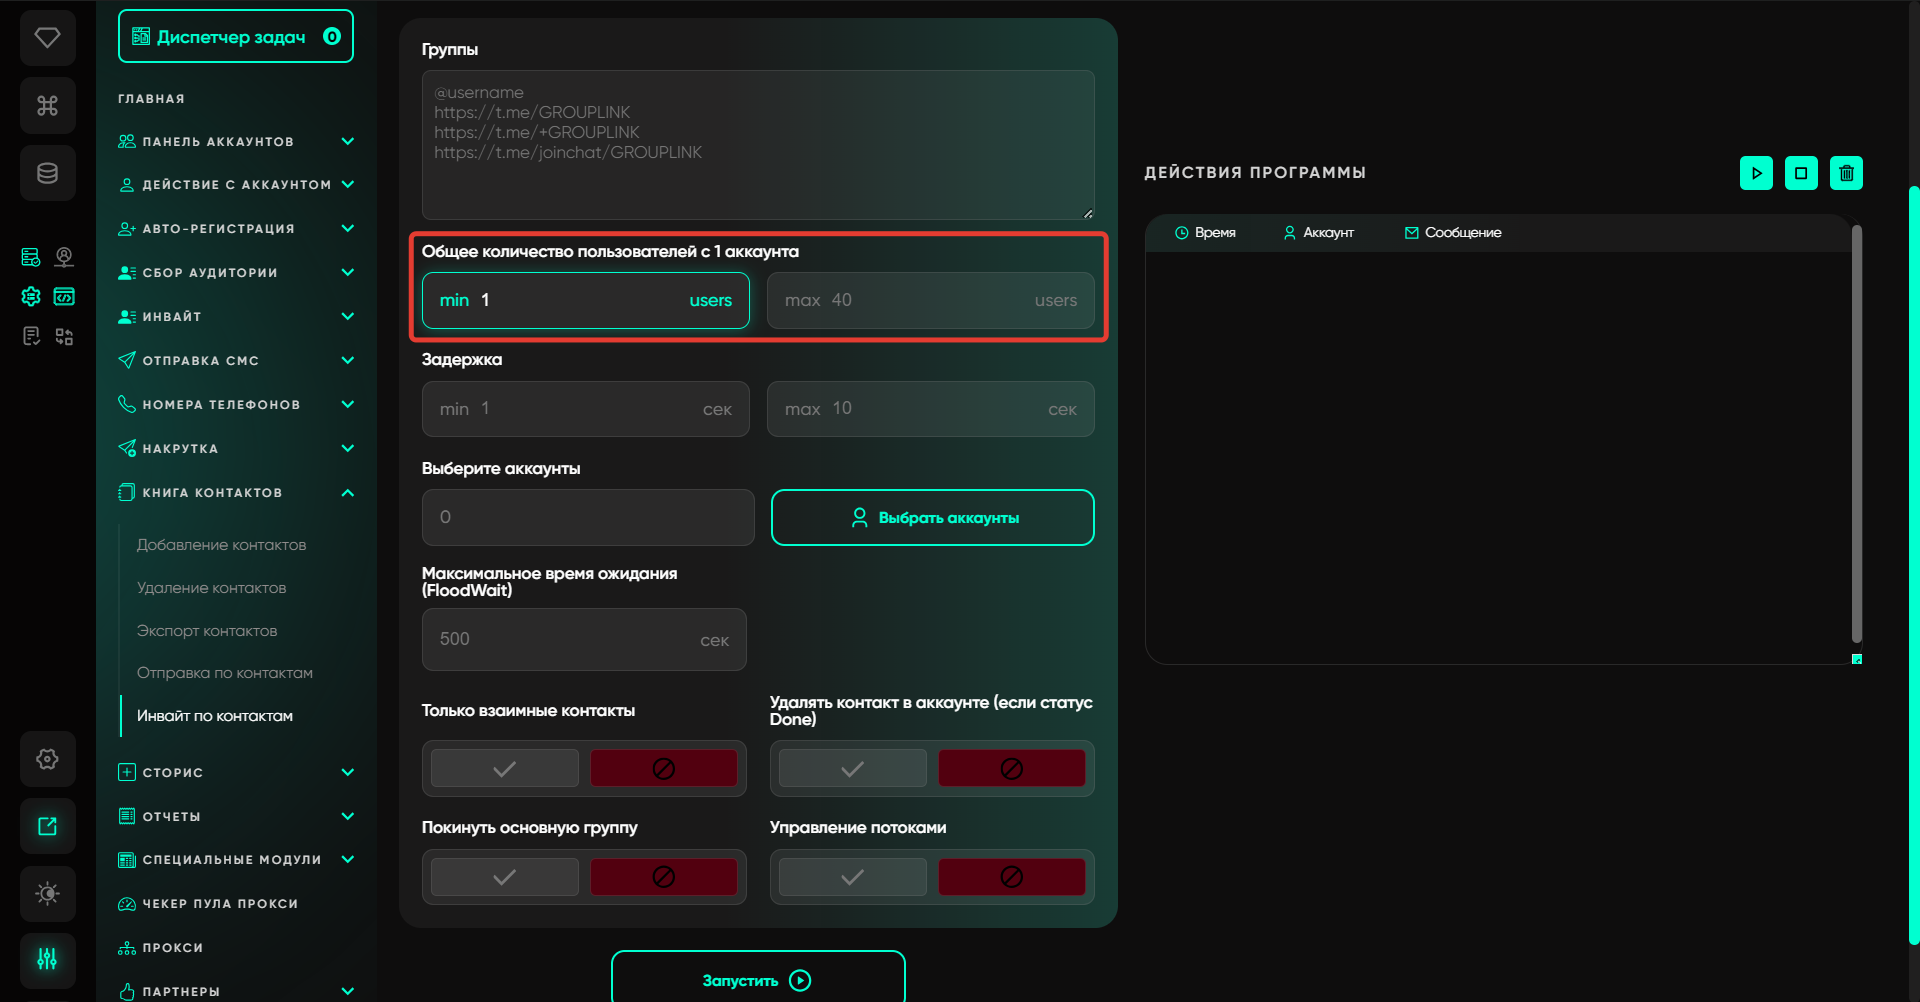Click the play icon in program actions
1920x1002 pixels.
(1756, 173)
